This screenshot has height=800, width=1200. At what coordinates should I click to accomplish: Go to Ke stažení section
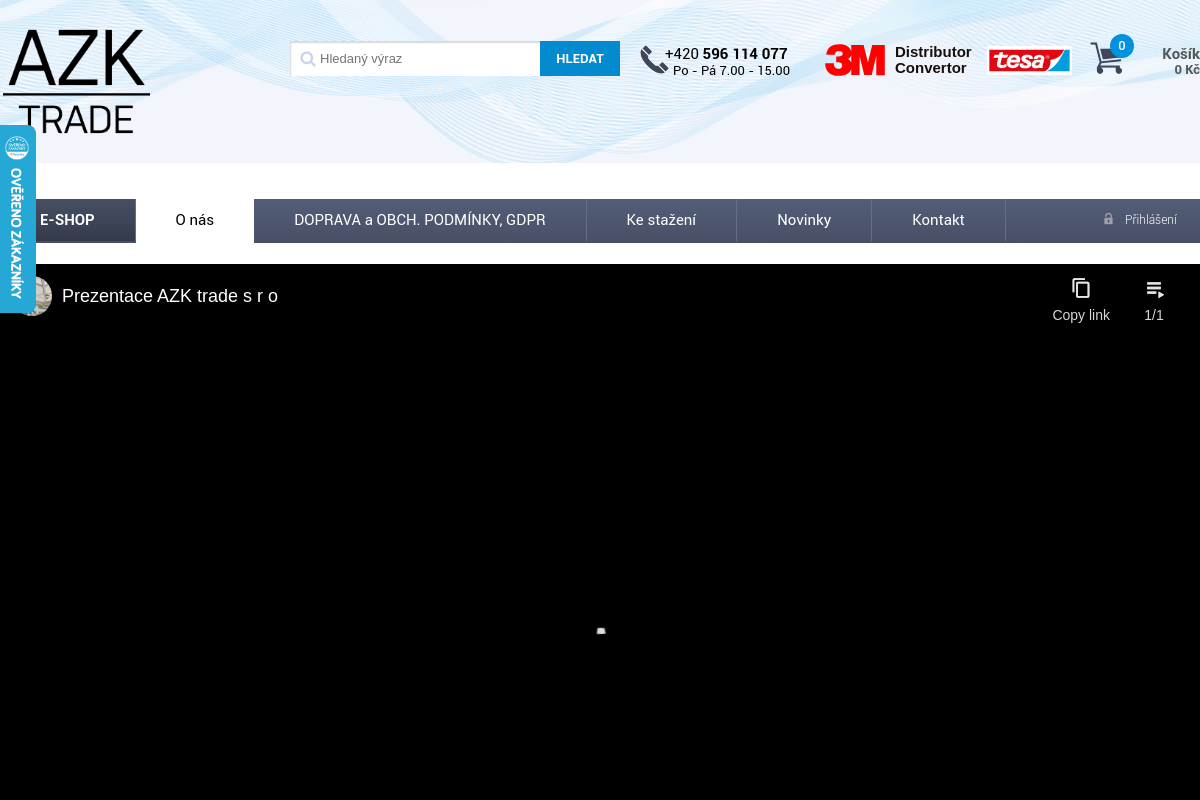click(x=661, y=220)
